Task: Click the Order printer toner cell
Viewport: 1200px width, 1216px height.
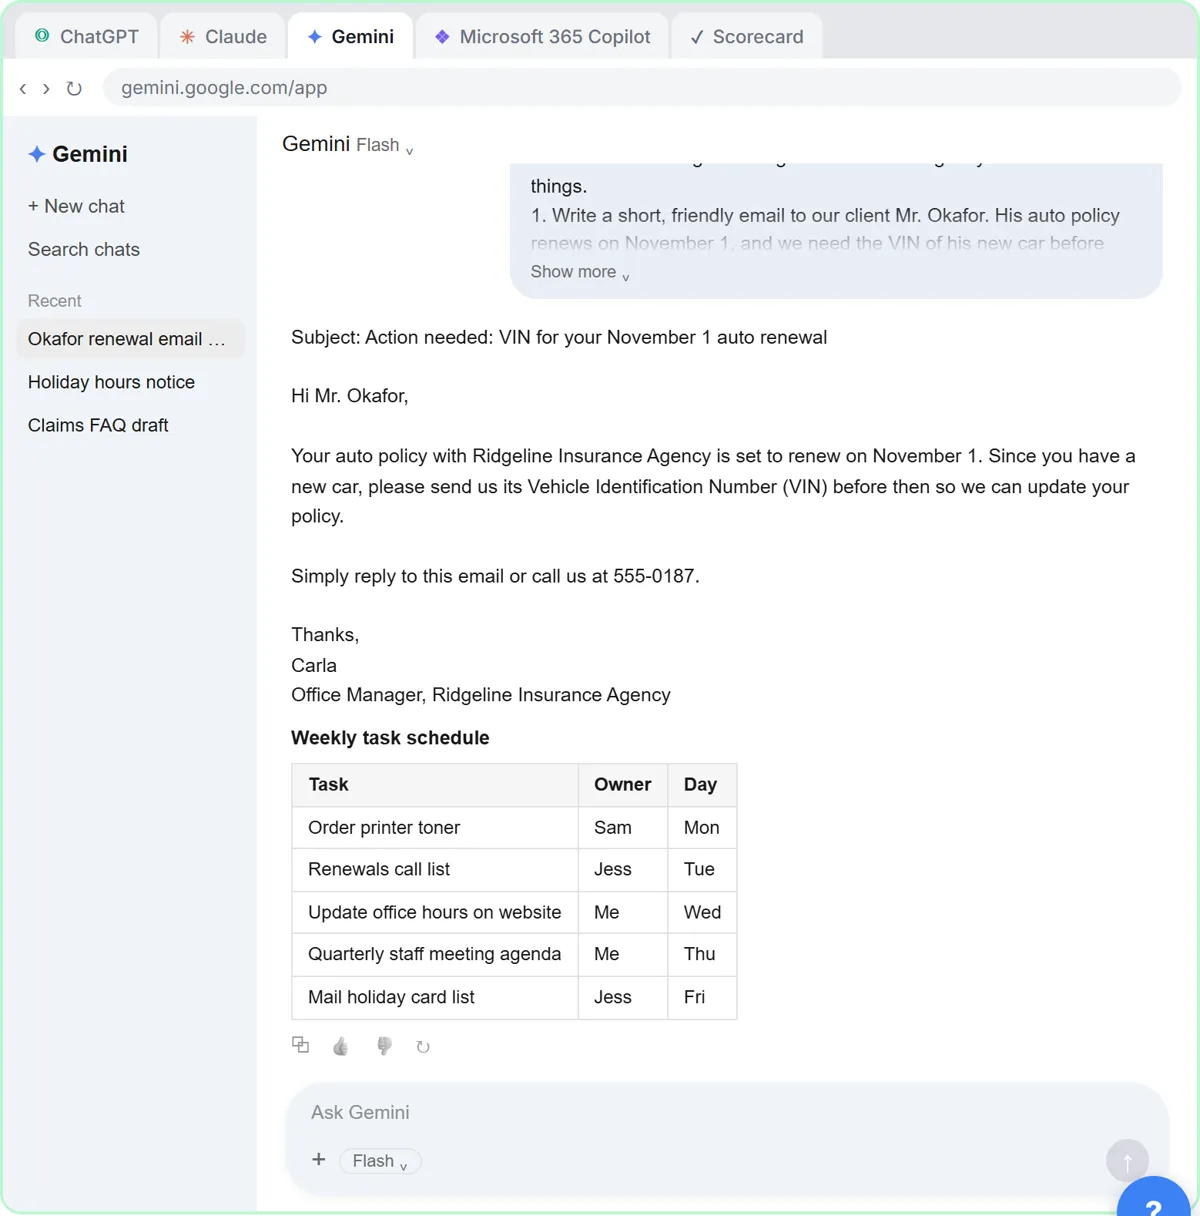Action: tap(435, 828)
